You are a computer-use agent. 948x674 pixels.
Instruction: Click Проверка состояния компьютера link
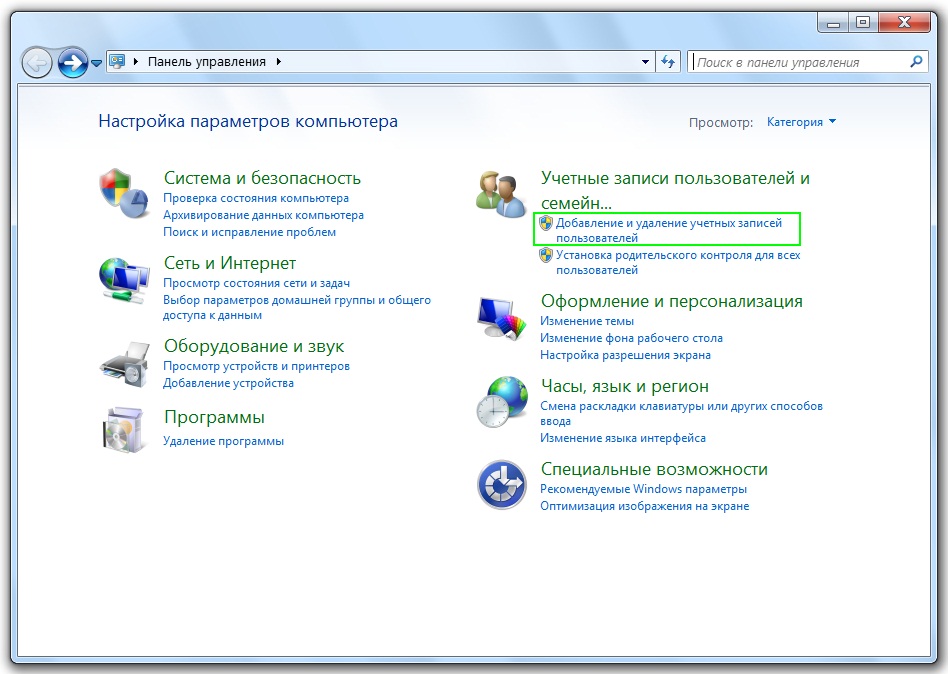(256, 198)
